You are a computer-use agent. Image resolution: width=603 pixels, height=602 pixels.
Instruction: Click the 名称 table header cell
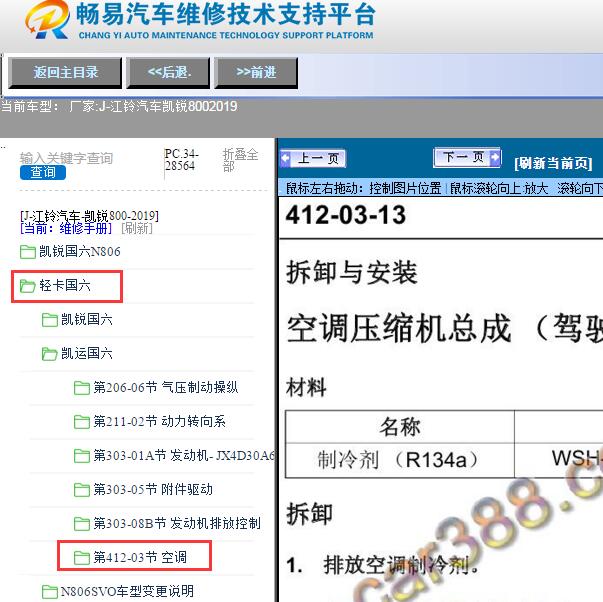click(x=400, y=427)
